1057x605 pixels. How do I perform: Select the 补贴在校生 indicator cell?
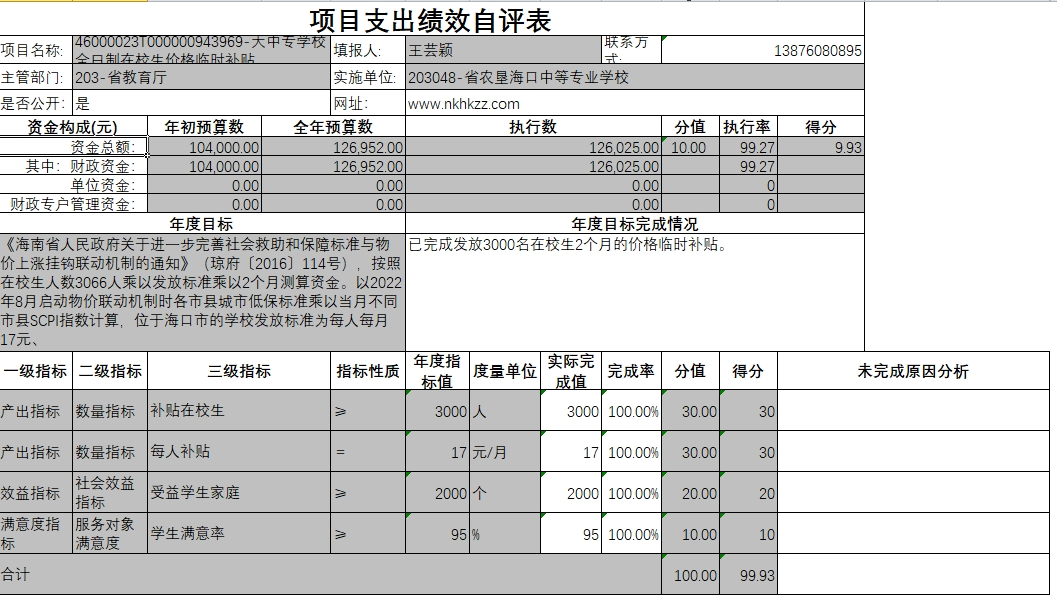(x=239, y=411)
